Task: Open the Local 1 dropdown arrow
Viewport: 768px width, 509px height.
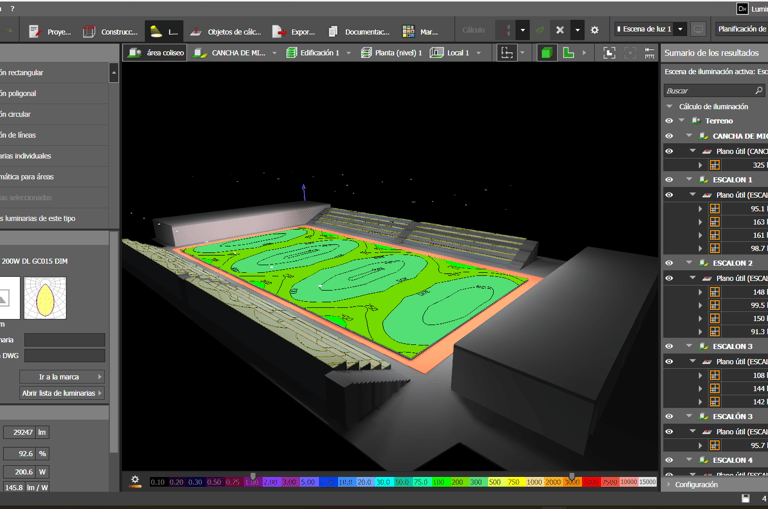Action: click(479, 53)
